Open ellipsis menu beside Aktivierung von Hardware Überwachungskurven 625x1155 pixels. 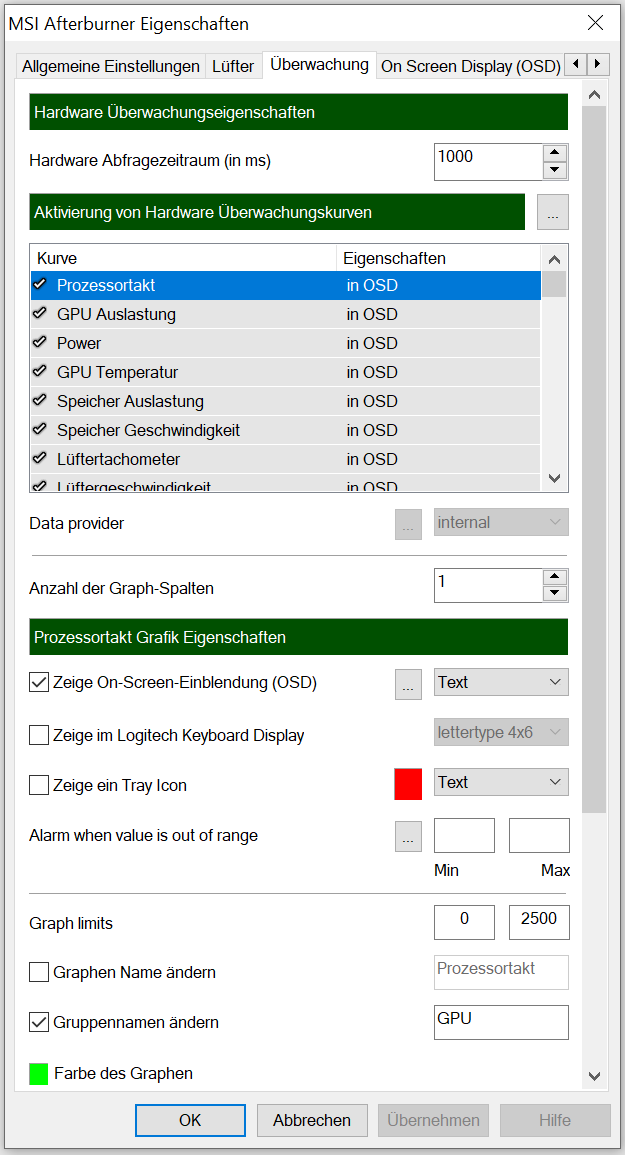coord(553,213)
